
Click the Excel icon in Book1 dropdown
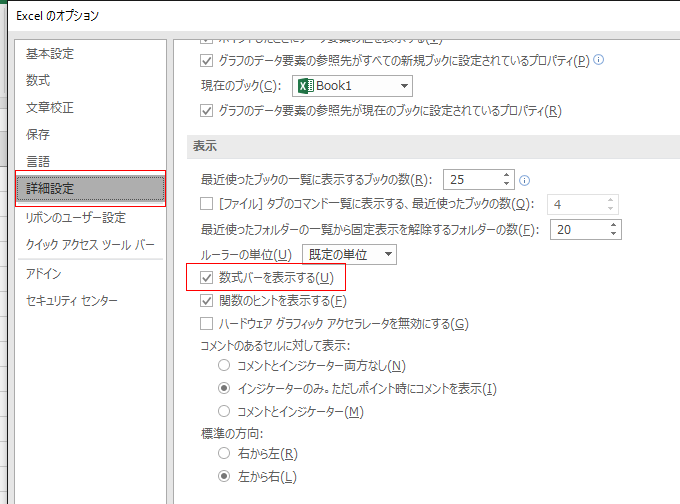pos(306,86)
